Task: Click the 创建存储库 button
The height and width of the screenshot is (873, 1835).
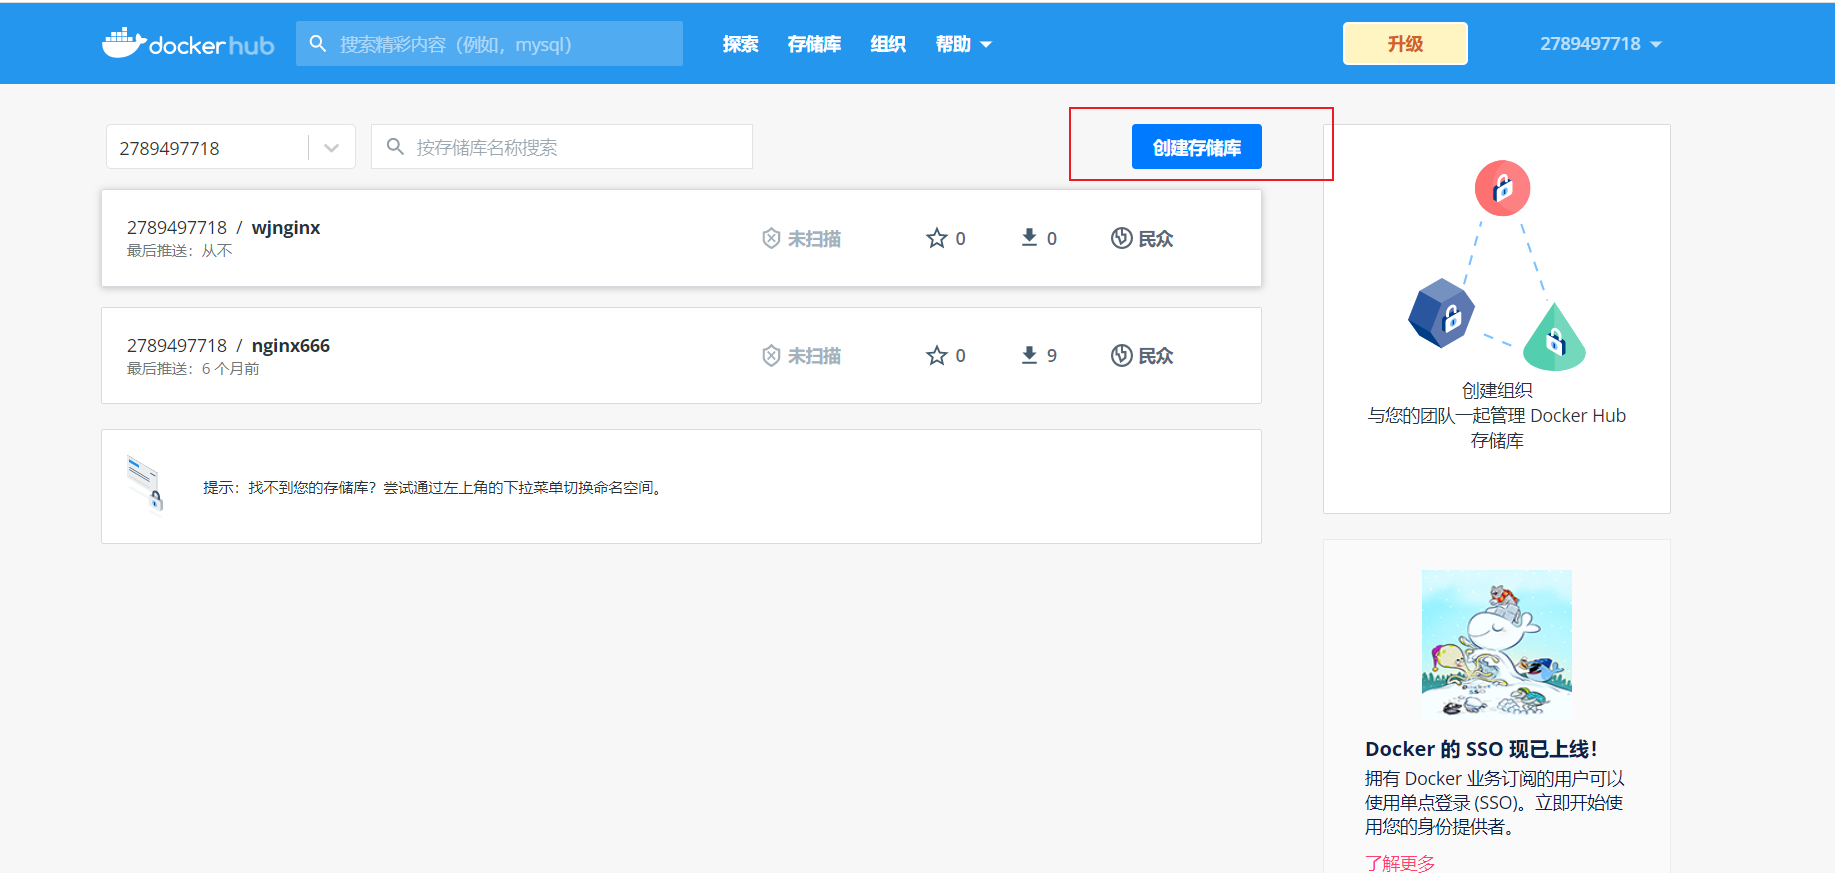Action: (1197, 147)
